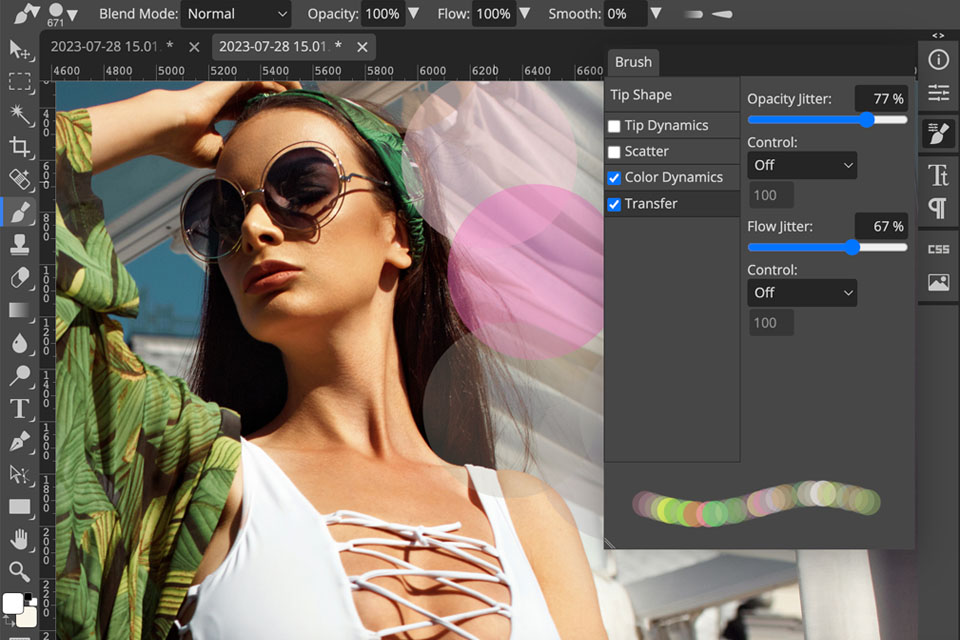Open the Blend Mode dropdown
This screenshot has height=640, width=960.
pos(235,14)
